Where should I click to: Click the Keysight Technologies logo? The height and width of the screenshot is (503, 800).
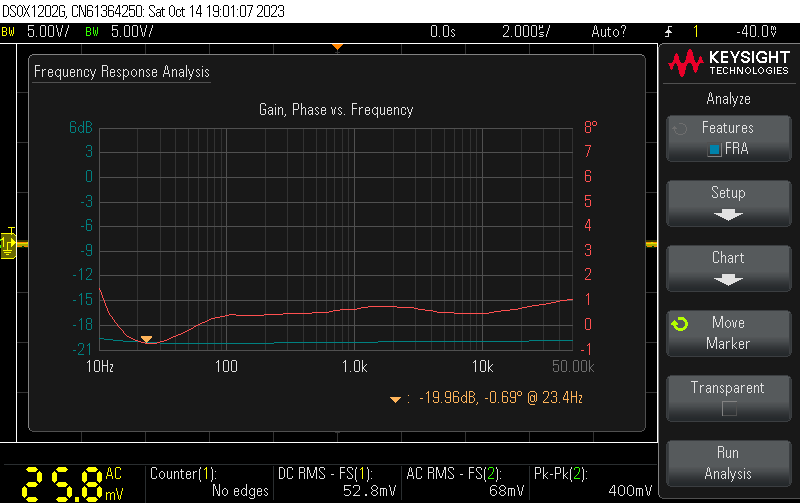pos(729,63)
